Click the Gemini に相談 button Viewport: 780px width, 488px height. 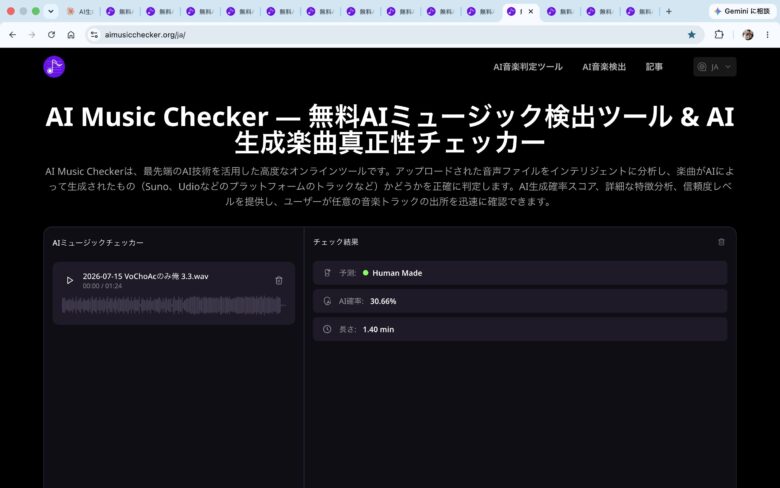(x=742, y=11)
